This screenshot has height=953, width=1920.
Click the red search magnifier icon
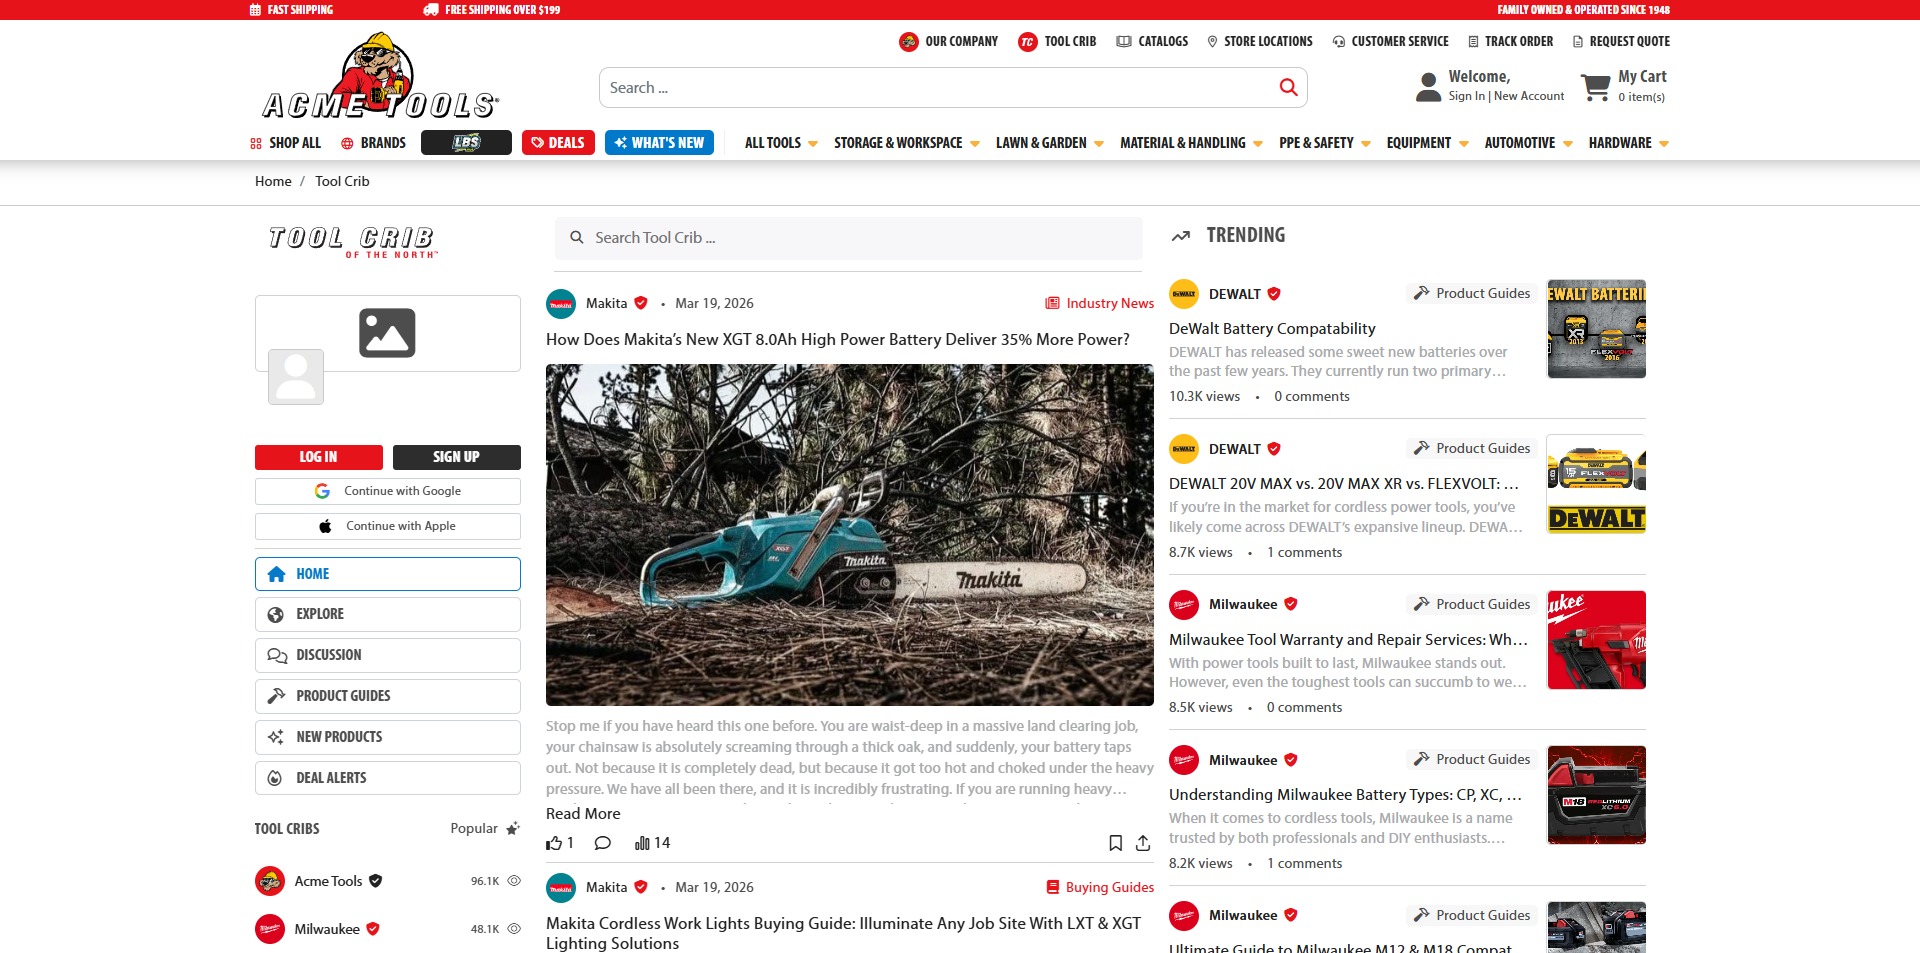pos(1288,88)
